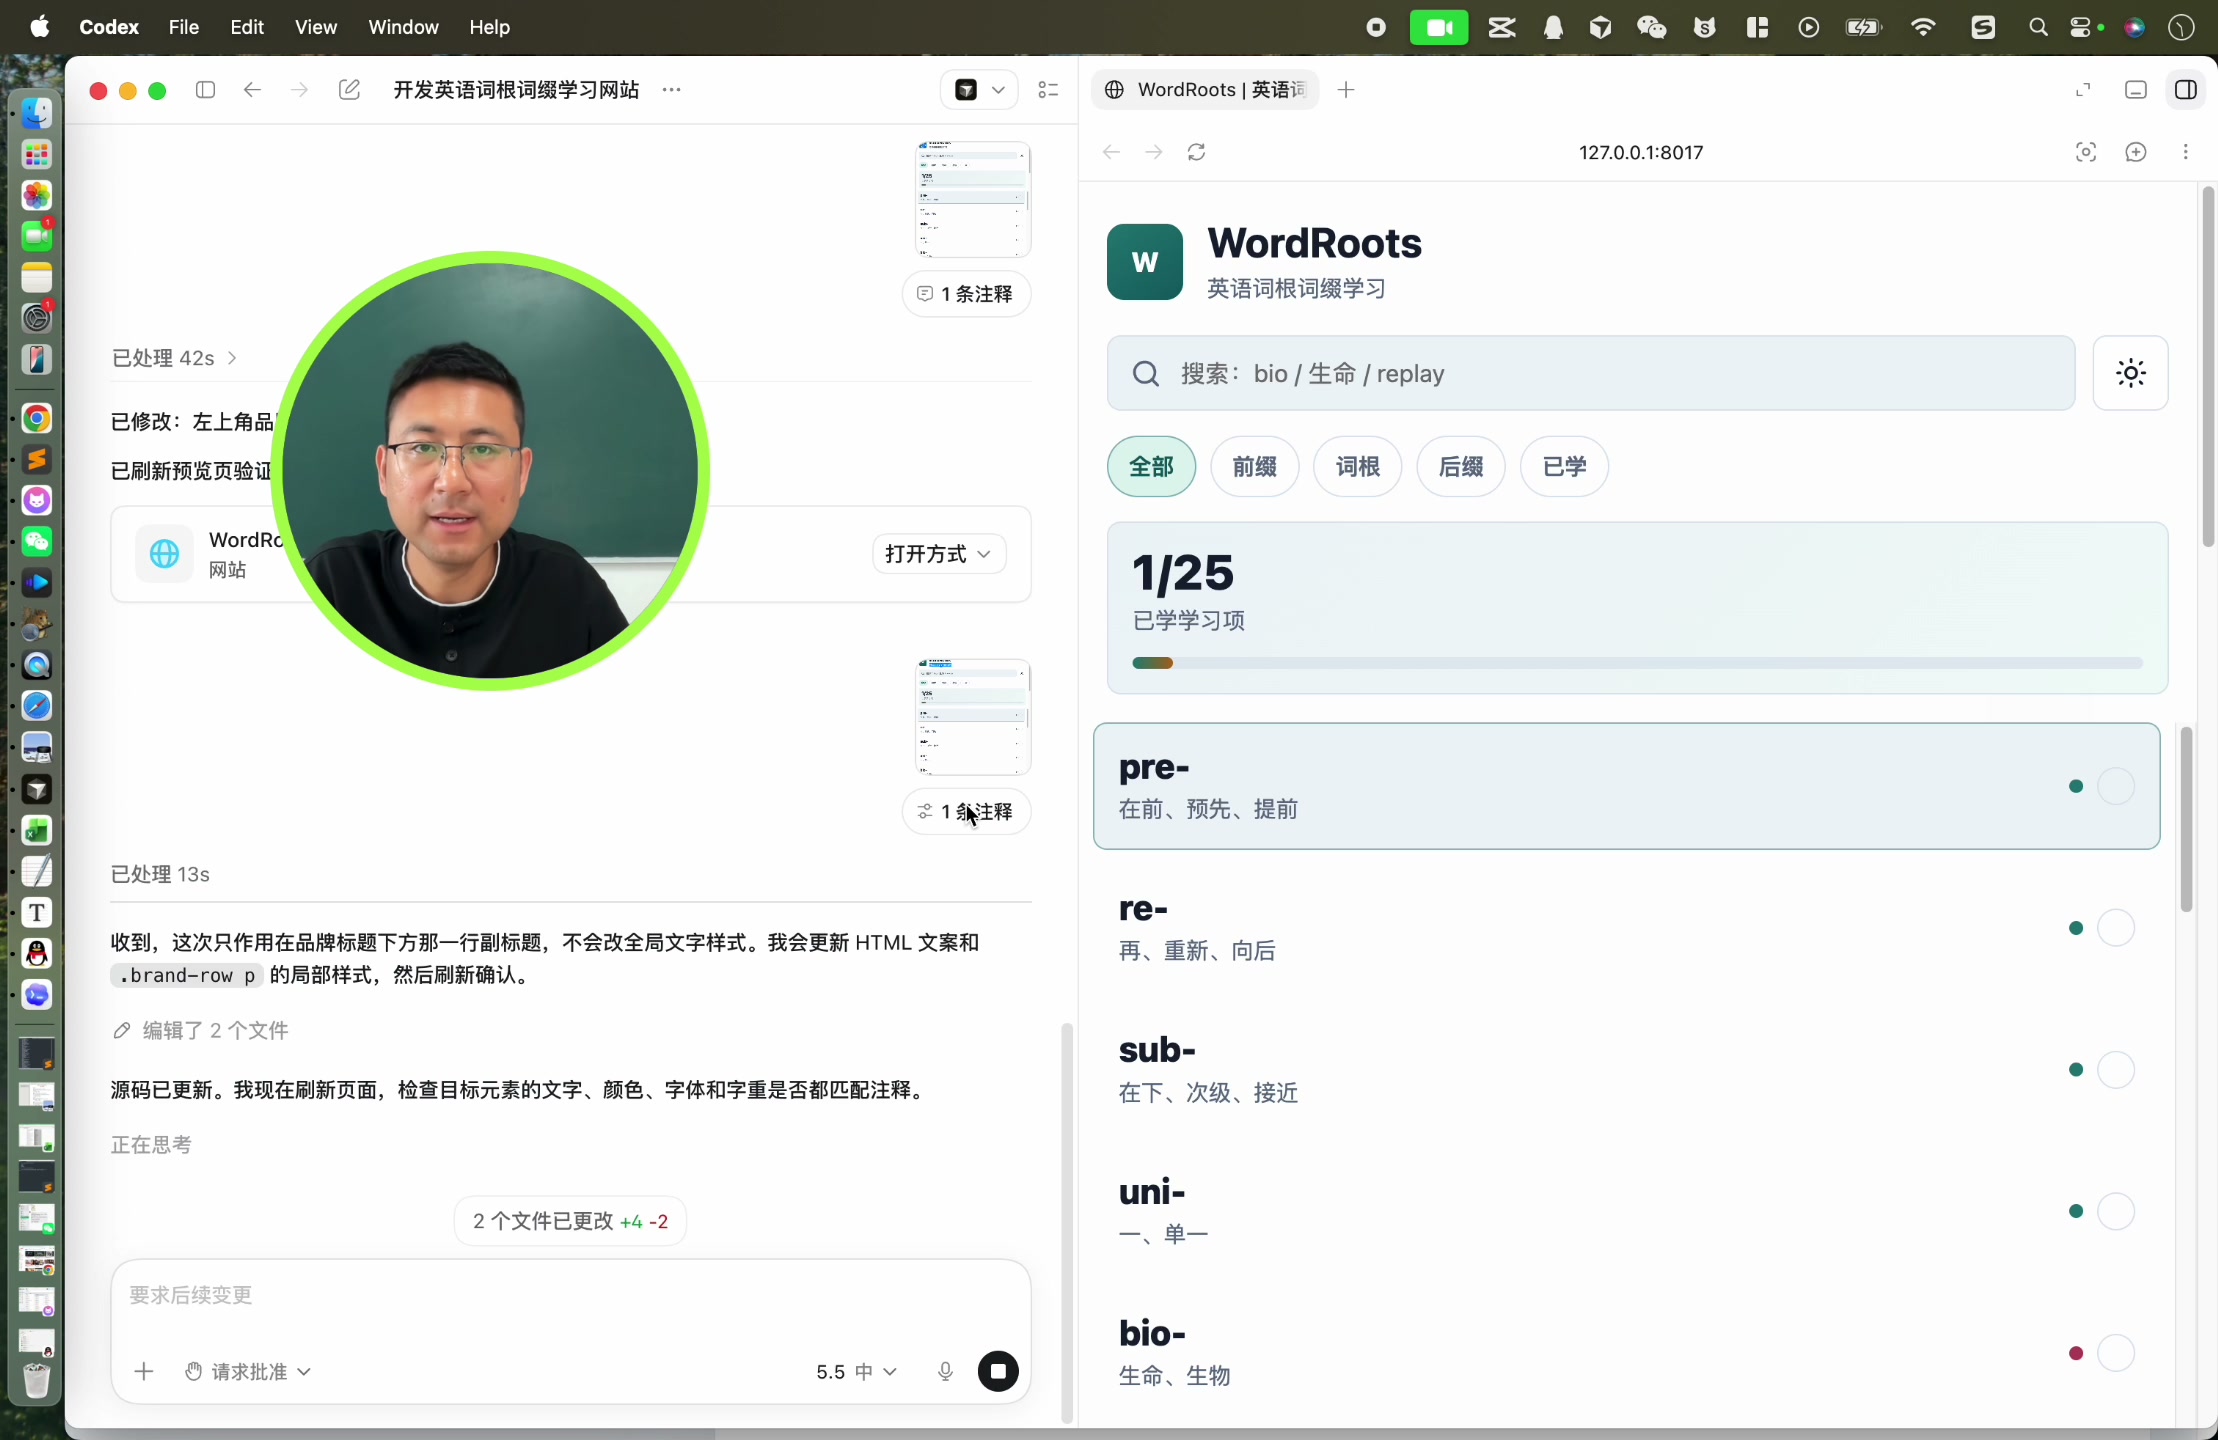Click the upper 1 条注释 button

tap(966, 294)
